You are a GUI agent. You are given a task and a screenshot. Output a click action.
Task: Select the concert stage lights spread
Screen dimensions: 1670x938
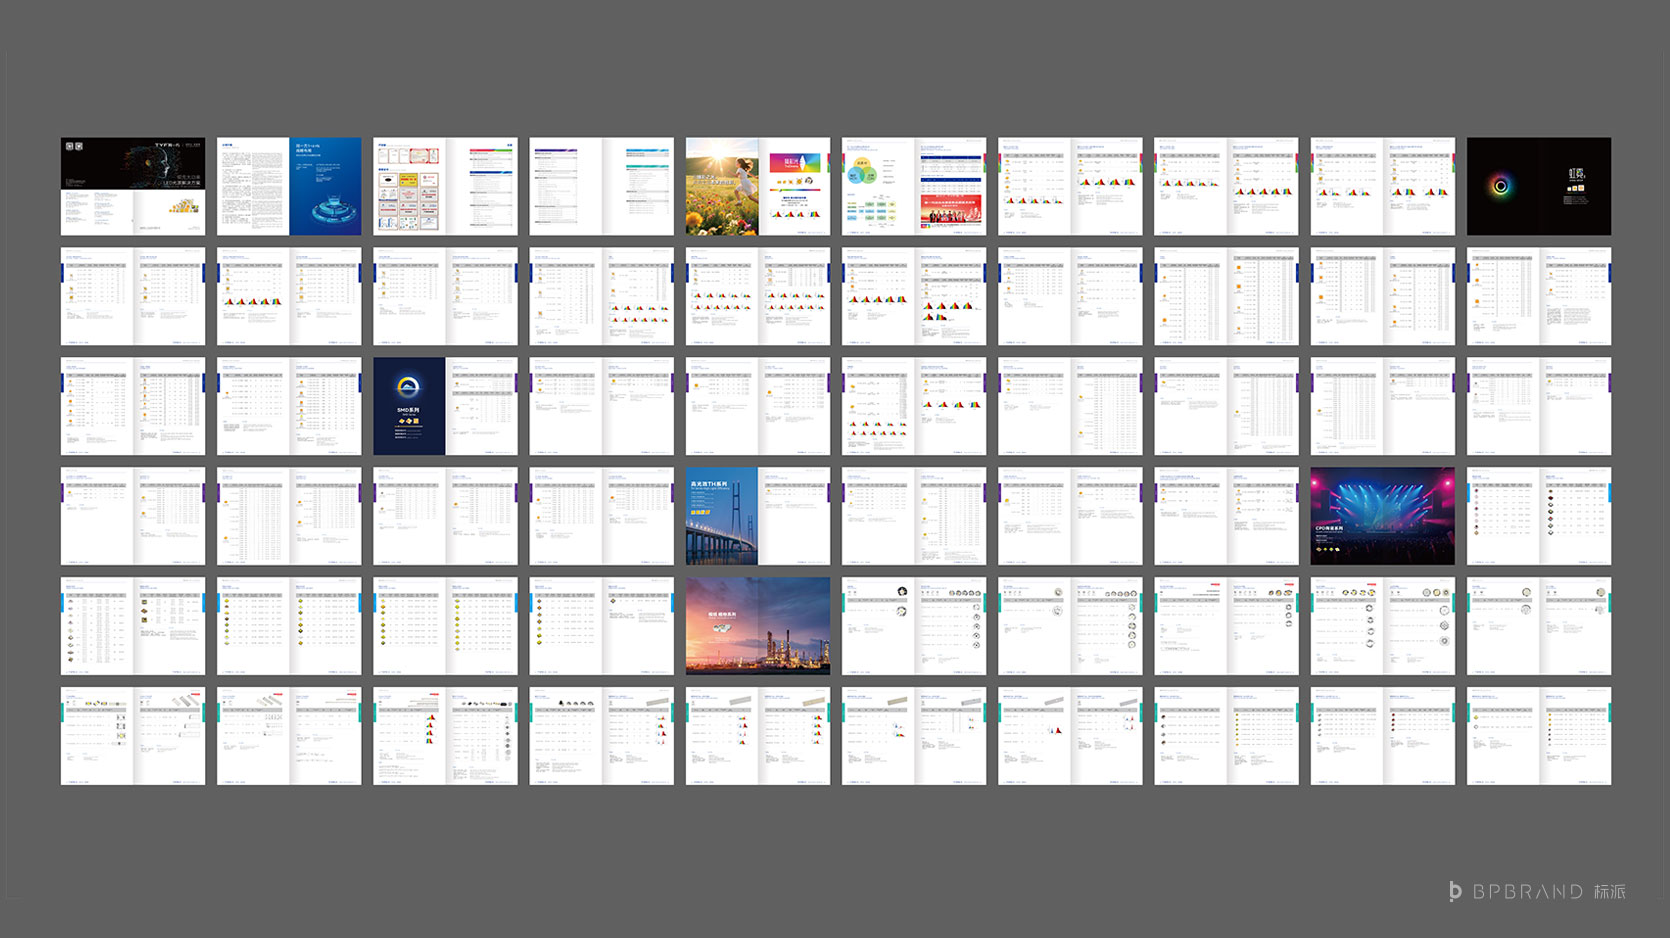[x=1382, y=515]
